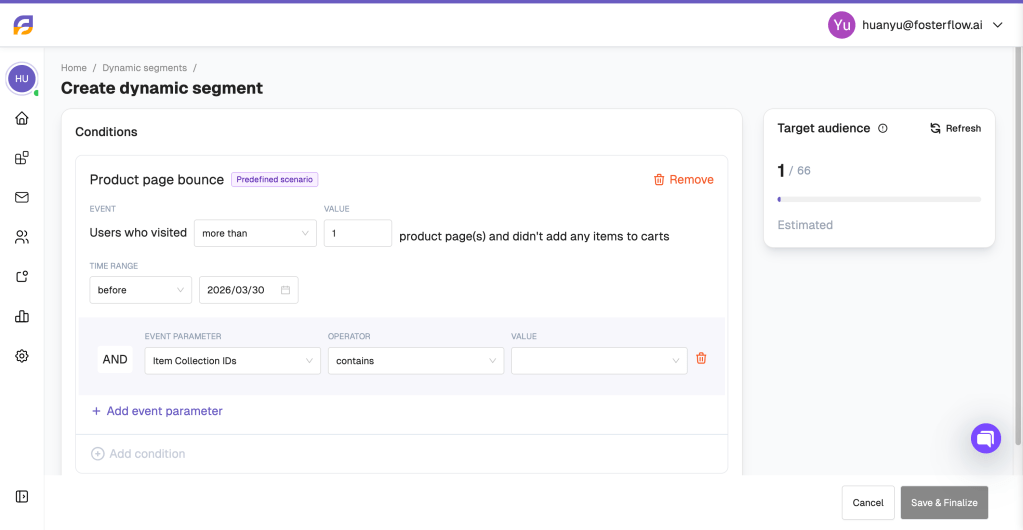Click the HU workspace avatar
Screen dimensions: 1023x530
(x=22, y=79)
